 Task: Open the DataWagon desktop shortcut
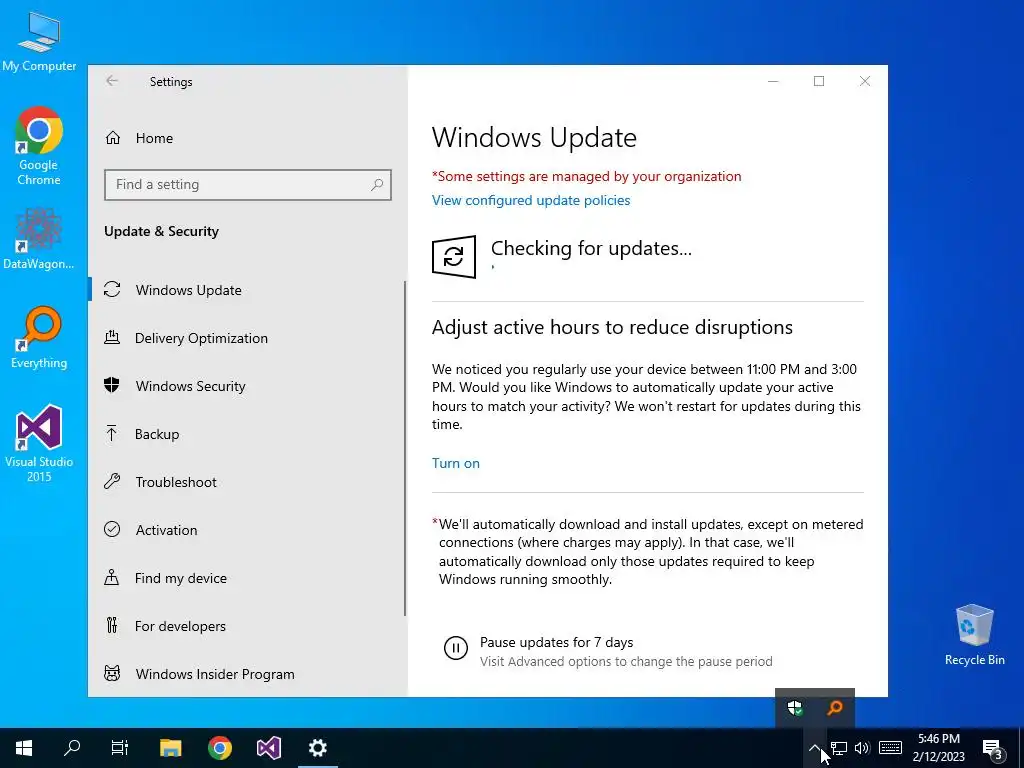point(39,239)
